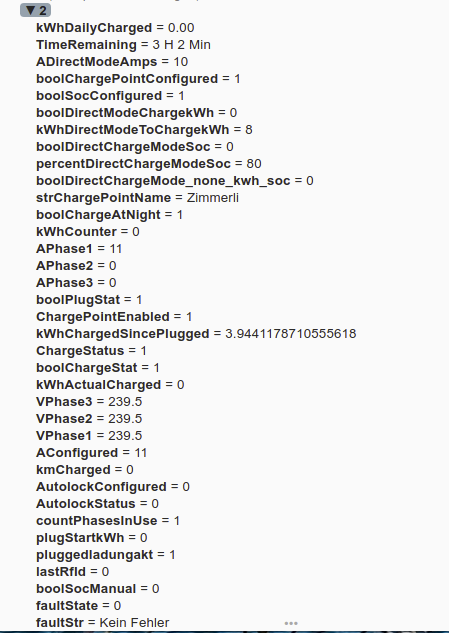449x633 pixels.
Task: Click the ADirectModeAmps value entry
Action: 112,62
